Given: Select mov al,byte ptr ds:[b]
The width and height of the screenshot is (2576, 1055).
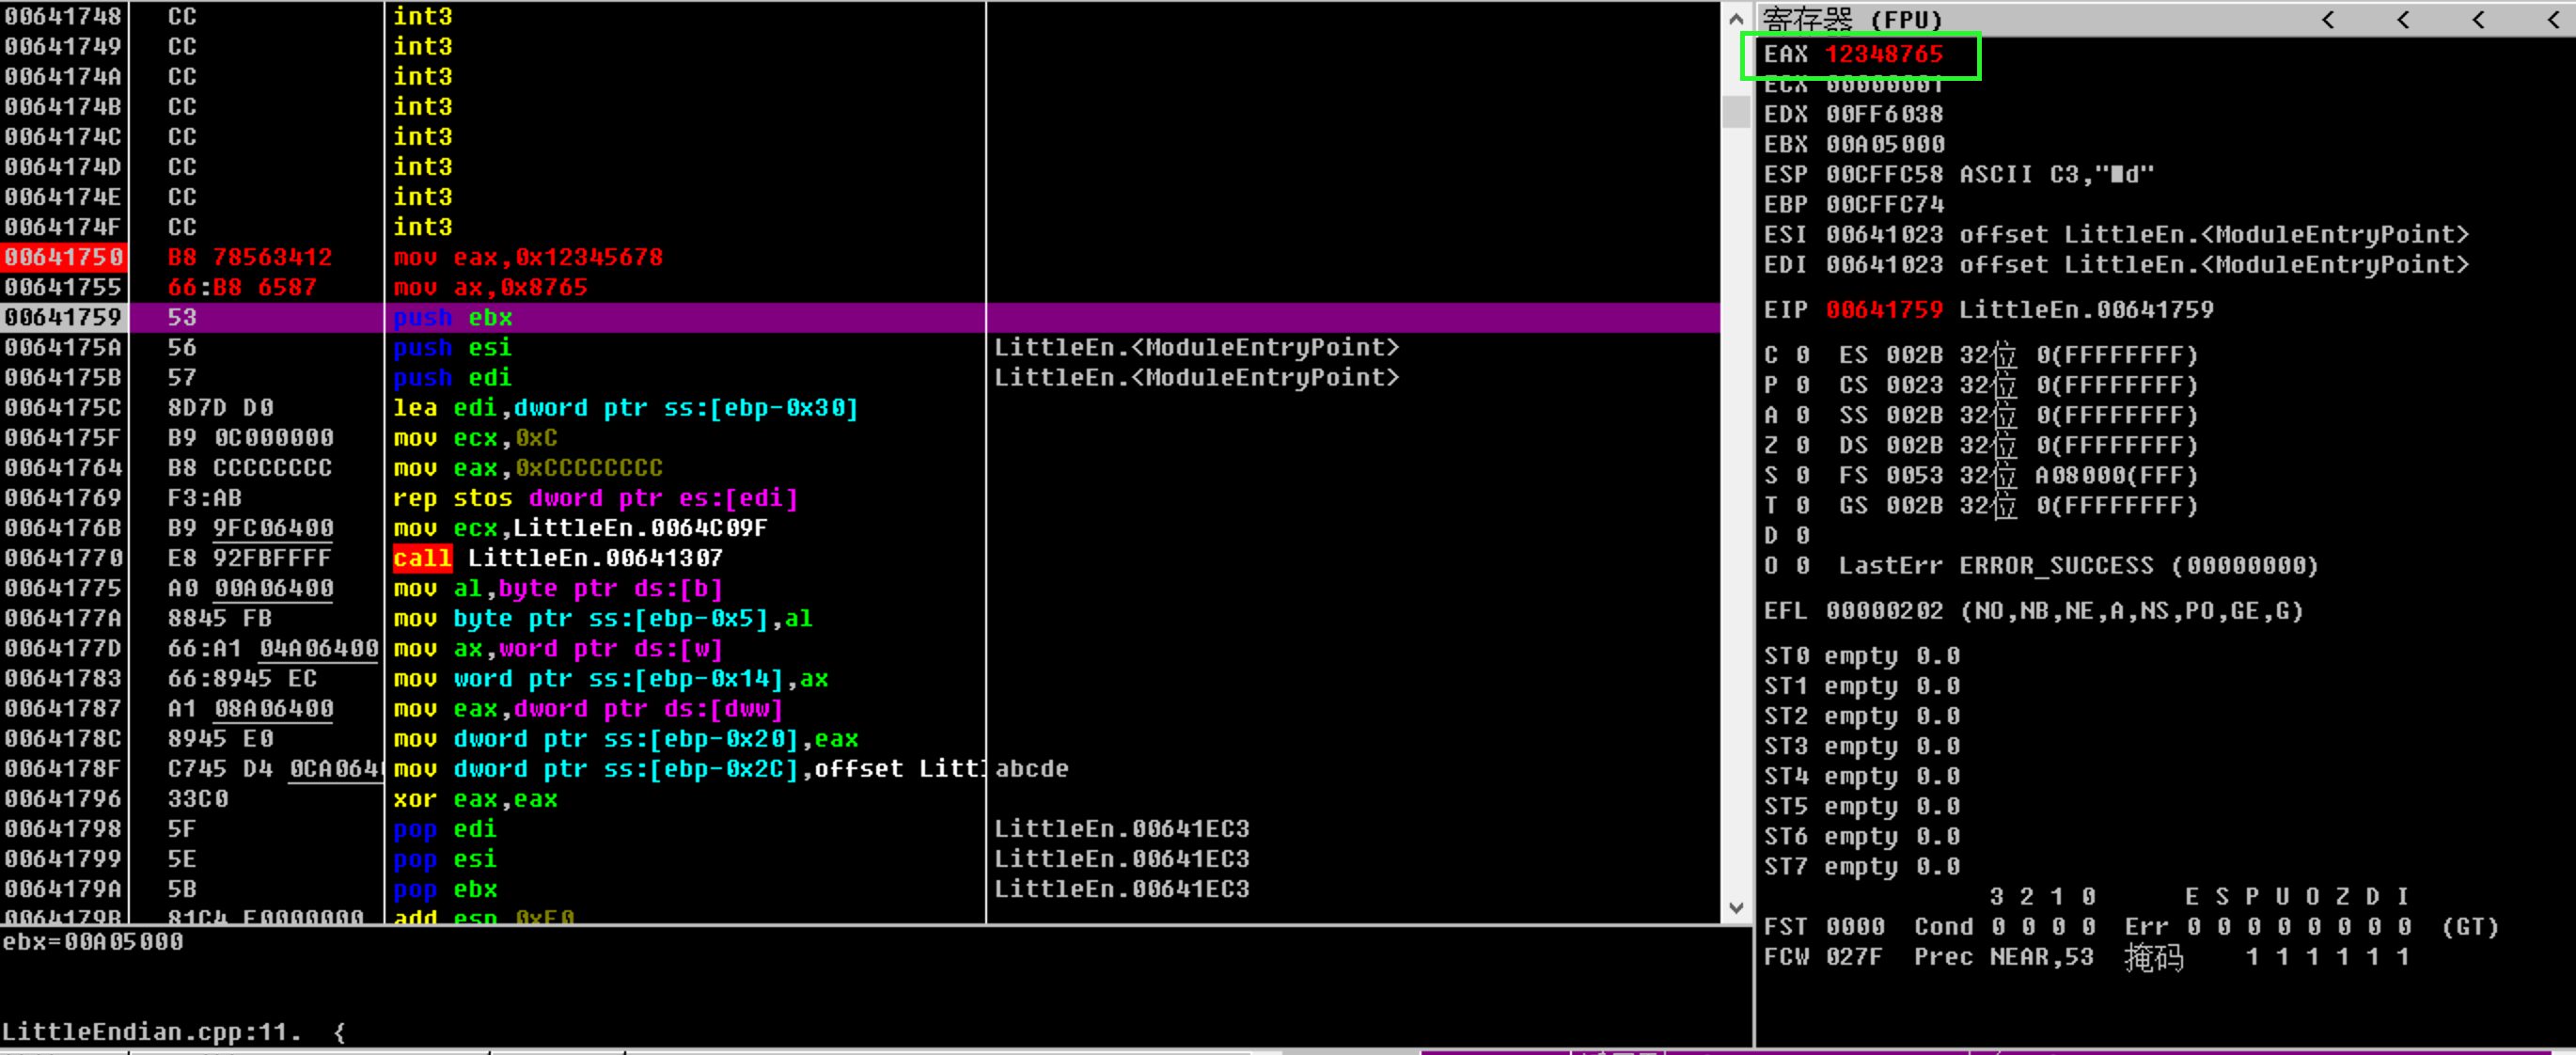Looking at the screenshot, I should coord(557,588).
